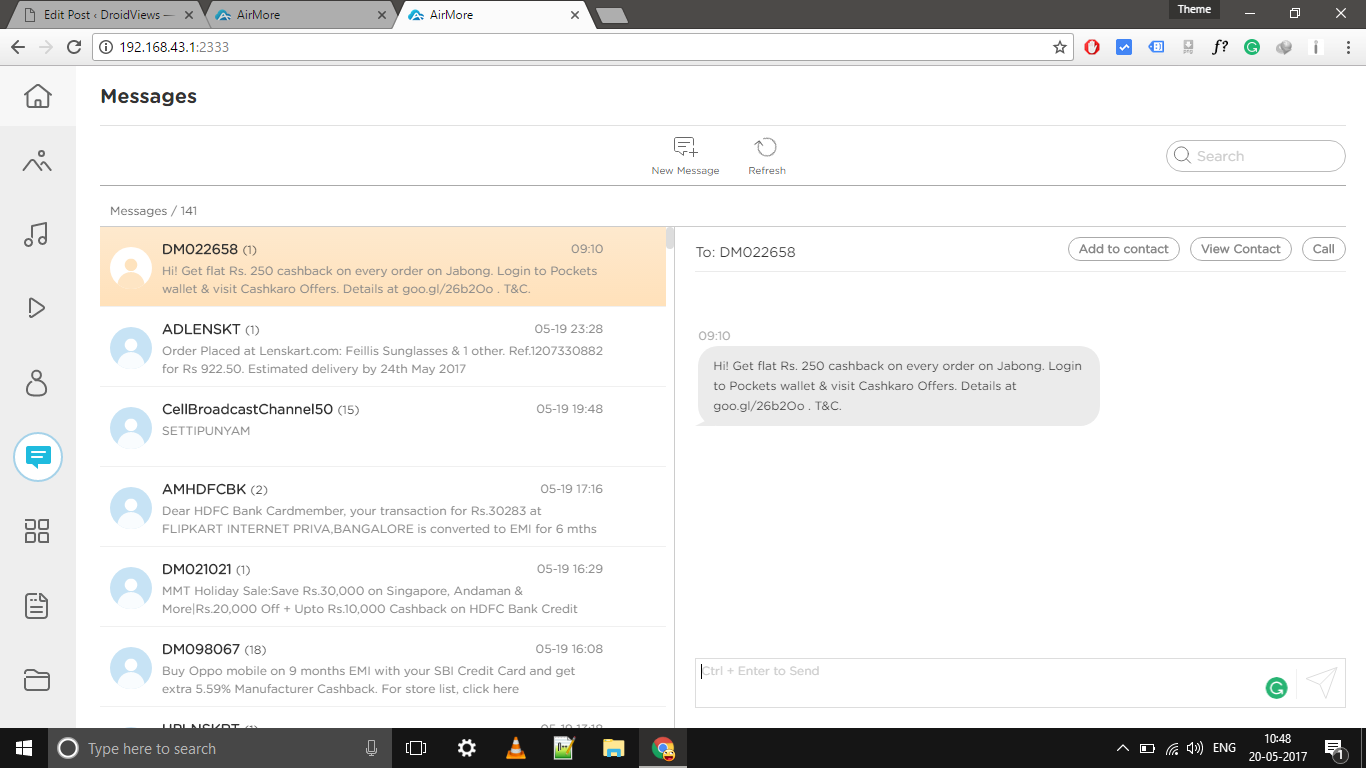Open Task View from the taskbar

[x=416, y=748]
